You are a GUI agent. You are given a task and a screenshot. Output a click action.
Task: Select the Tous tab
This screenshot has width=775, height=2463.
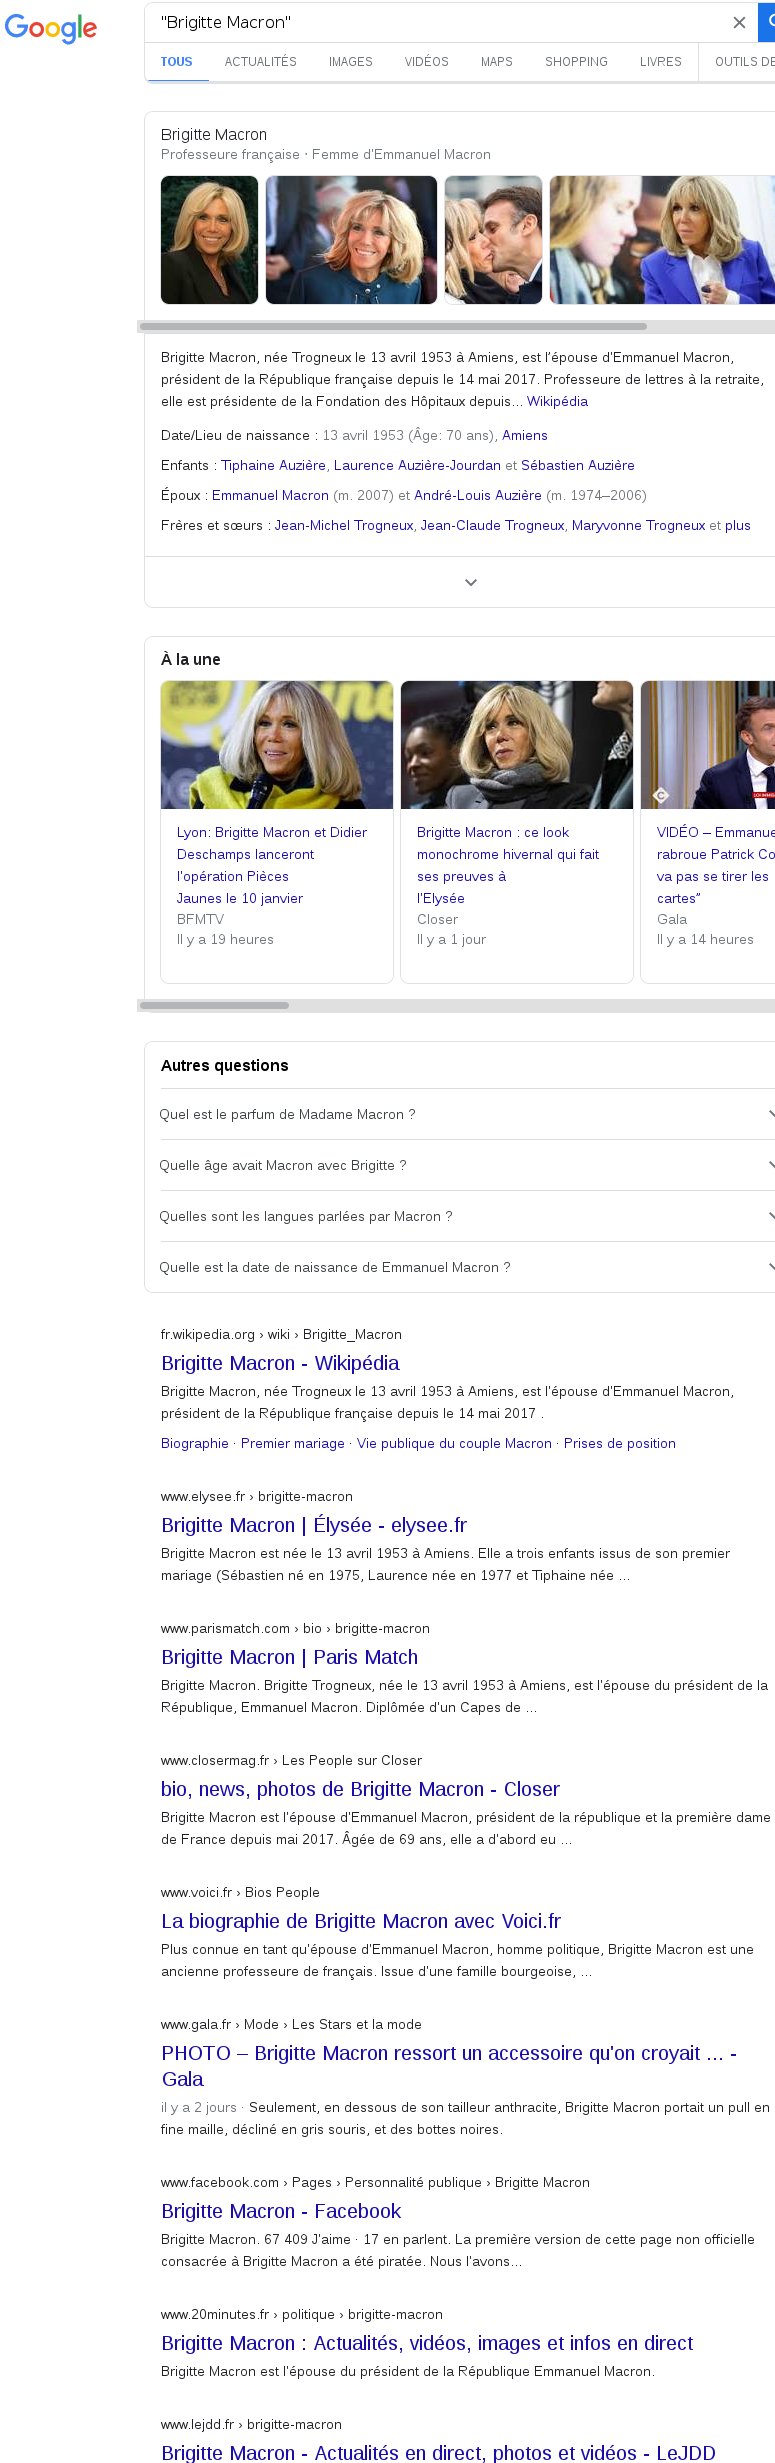pos(177,62)
